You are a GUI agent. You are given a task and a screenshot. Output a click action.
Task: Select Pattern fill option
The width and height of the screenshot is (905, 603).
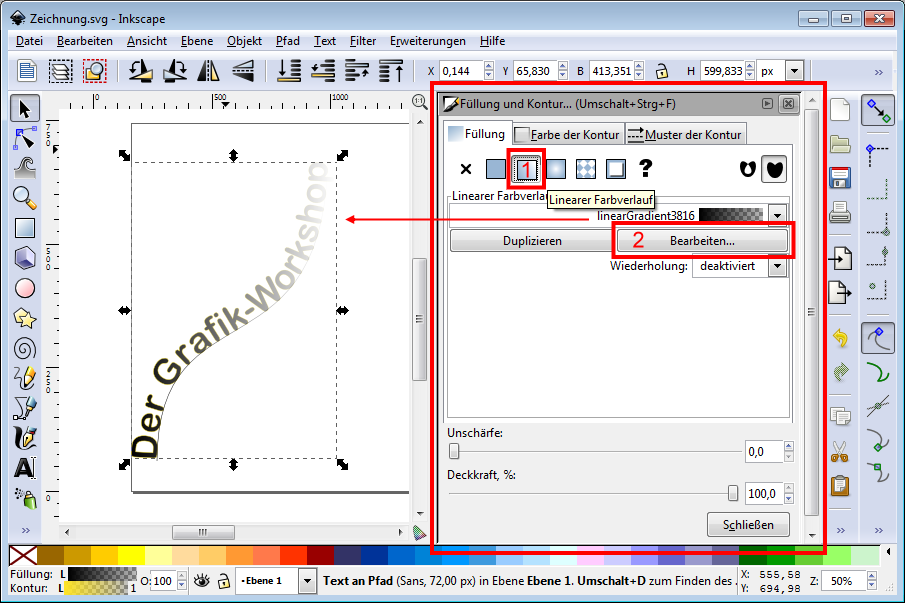[586, 169]
